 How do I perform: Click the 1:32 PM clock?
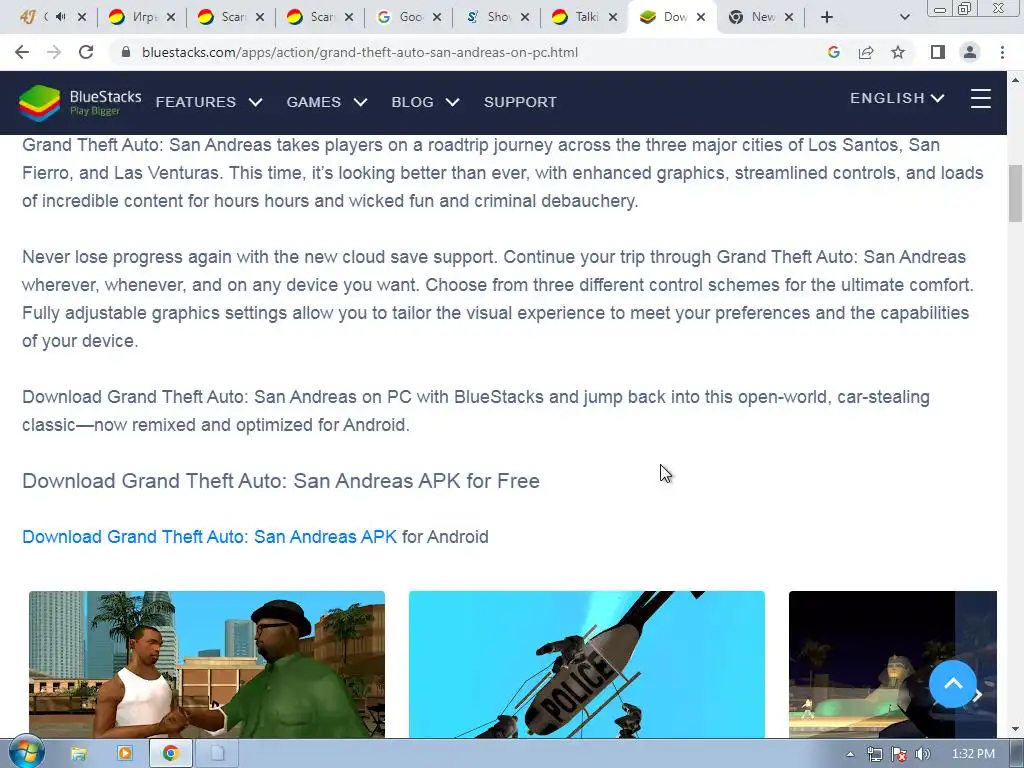click(973, 754)
